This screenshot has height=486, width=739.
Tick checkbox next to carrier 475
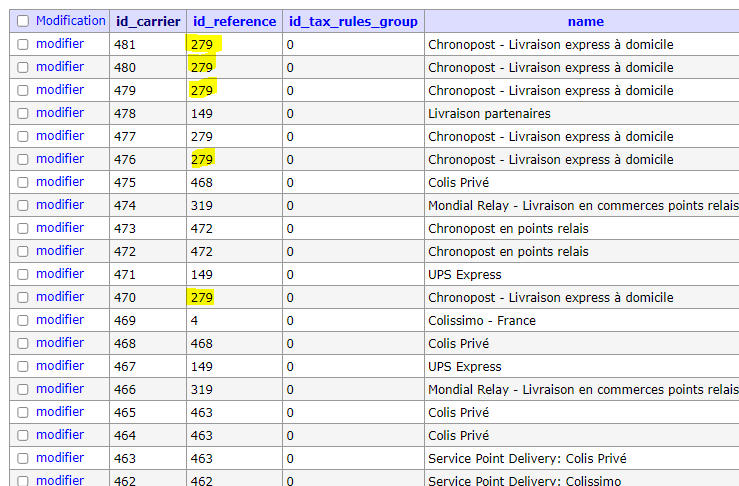(23, 182)
